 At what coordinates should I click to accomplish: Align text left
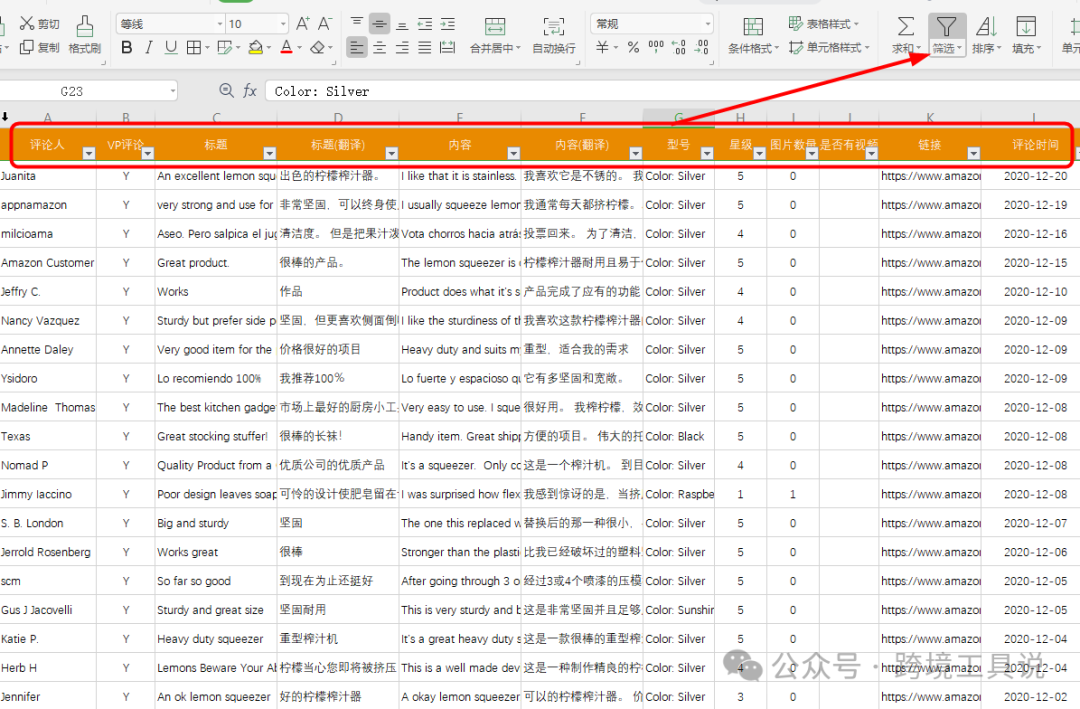[356, 48]
